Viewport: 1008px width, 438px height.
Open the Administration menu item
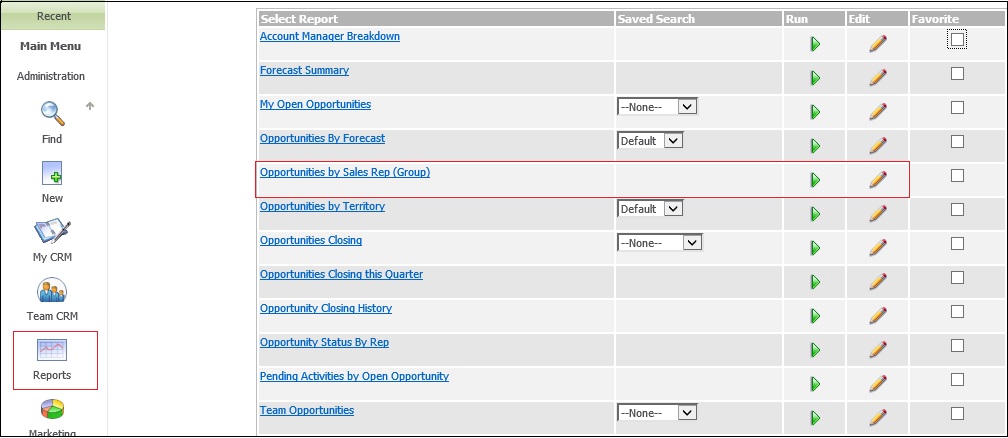51,76
